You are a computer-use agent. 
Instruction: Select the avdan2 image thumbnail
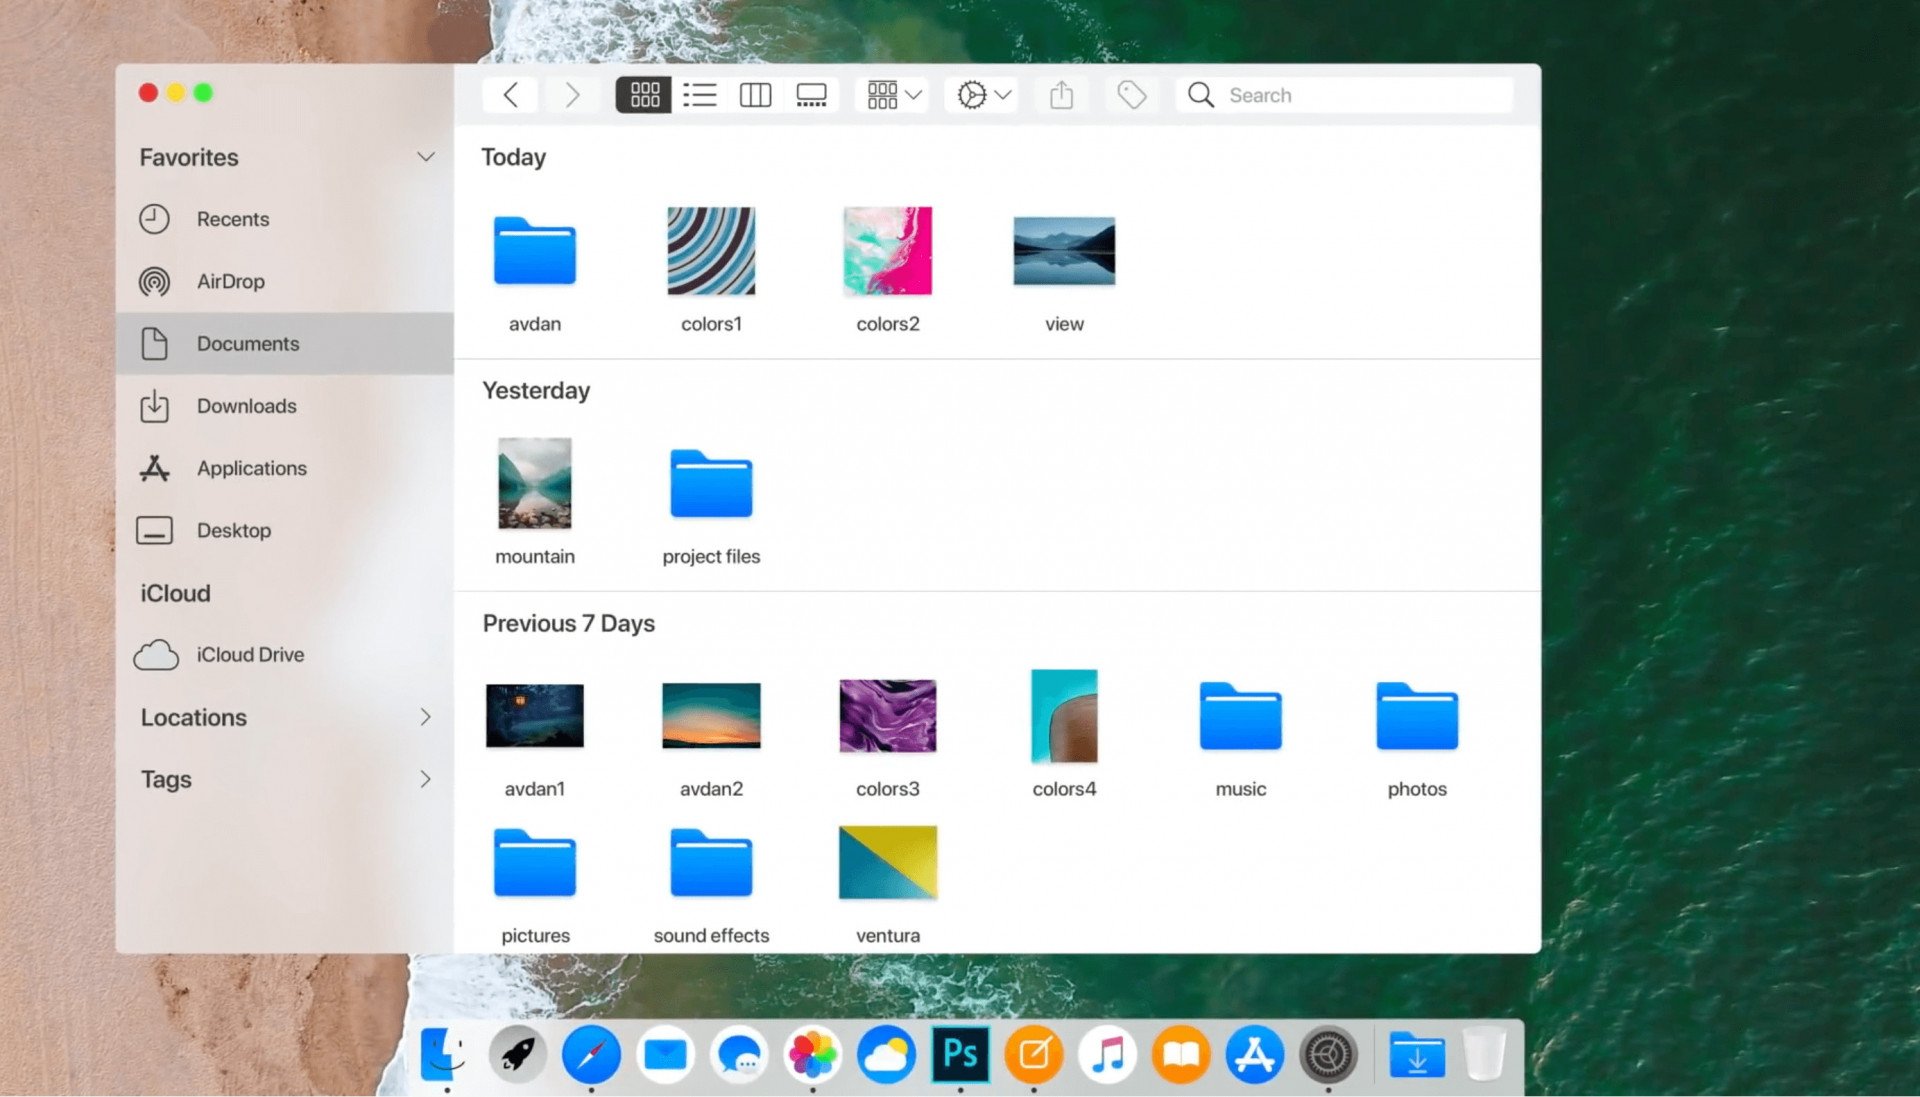[x=711, y=716]
